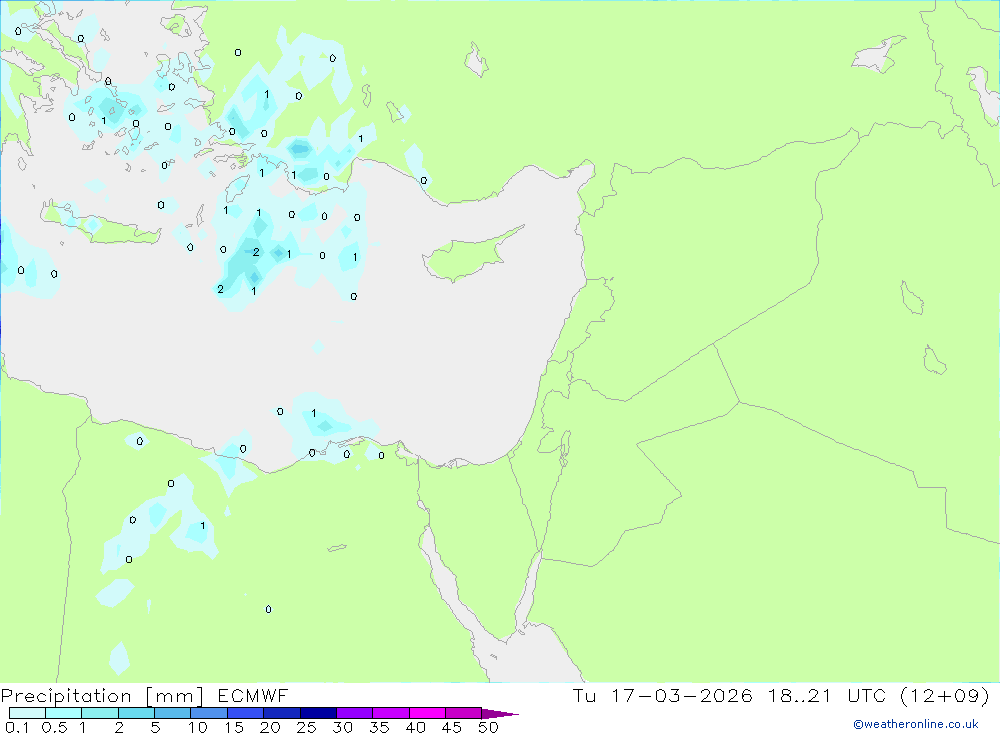This screenshot has height=733, width=1000.
Task: Click the 10–15 mm legend color swatch
Action: 209,713
